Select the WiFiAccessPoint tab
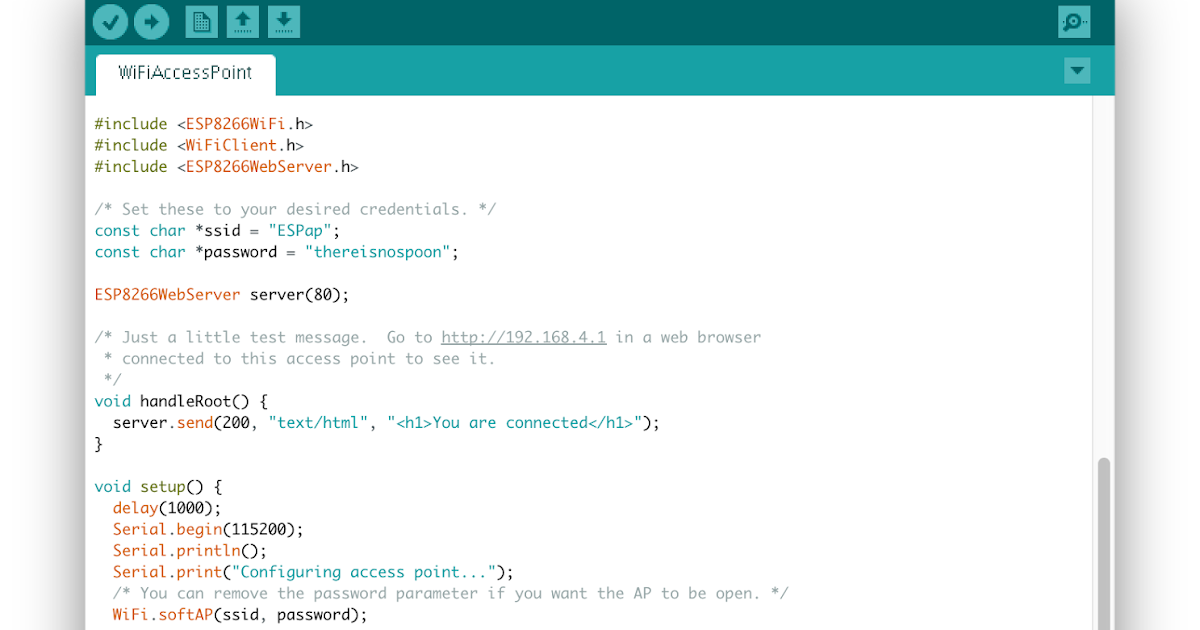Viewport: 1200px width, 630px height. pyautogui.click(x=184, y=72)
